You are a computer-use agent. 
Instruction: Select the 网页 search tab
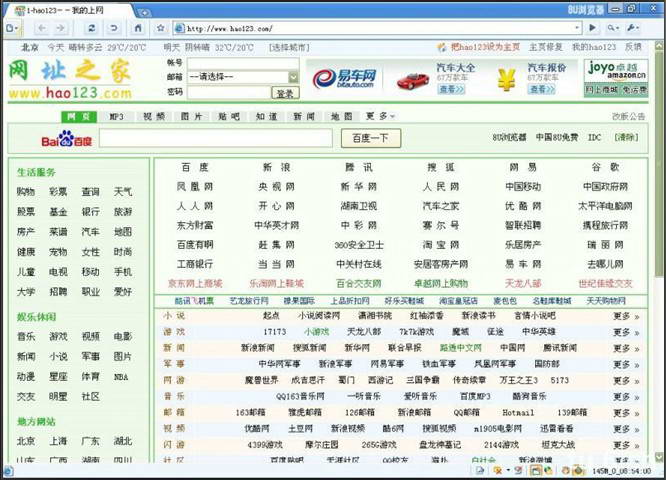pos(79,116)
